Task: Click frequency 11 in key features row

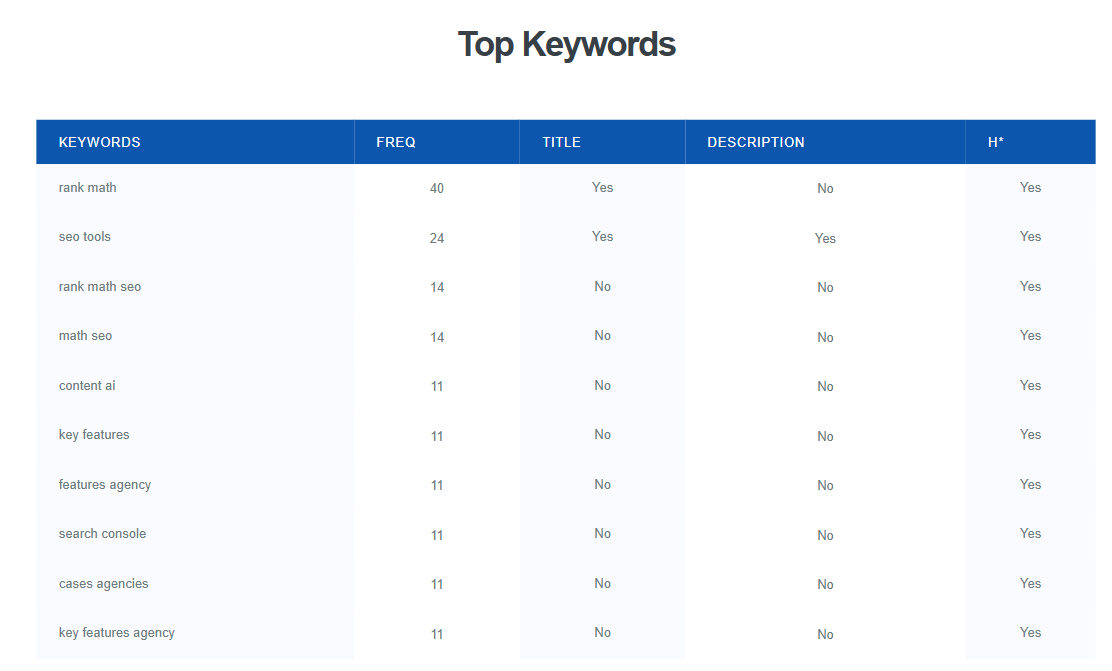Action: [x=437, y=436]
